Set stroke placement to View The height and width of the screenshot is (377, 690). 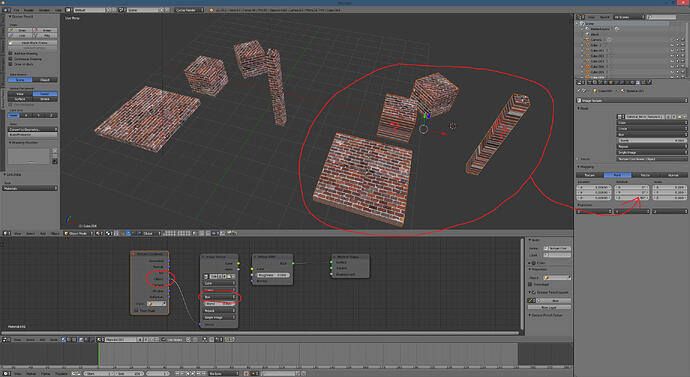20,94
